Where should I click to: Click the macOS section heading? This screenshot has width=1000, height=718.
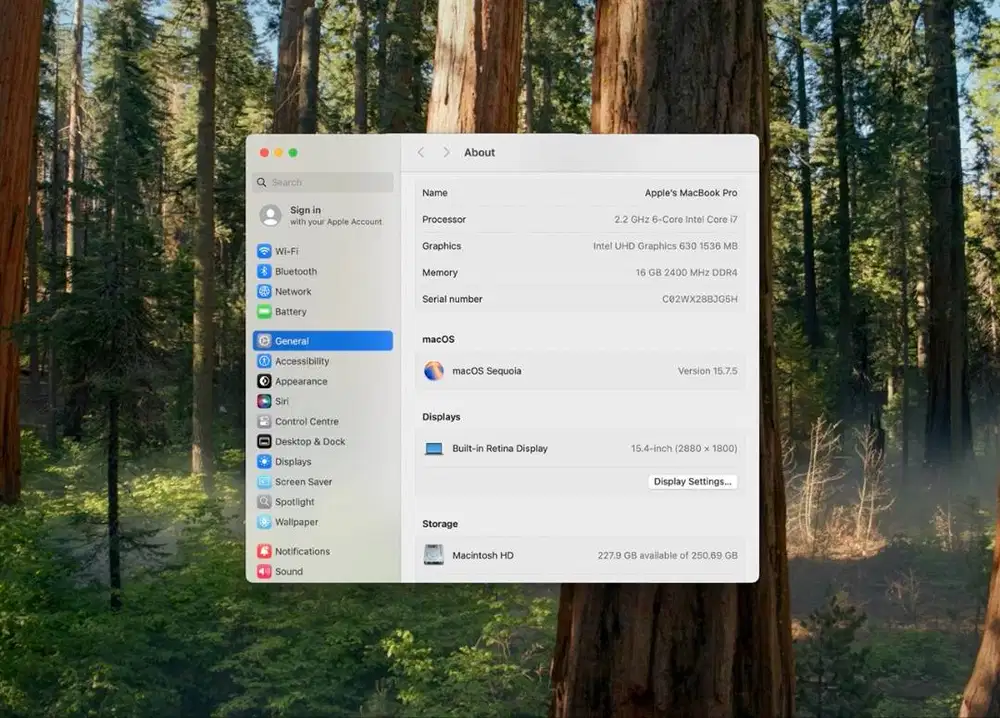pos(438,339)
